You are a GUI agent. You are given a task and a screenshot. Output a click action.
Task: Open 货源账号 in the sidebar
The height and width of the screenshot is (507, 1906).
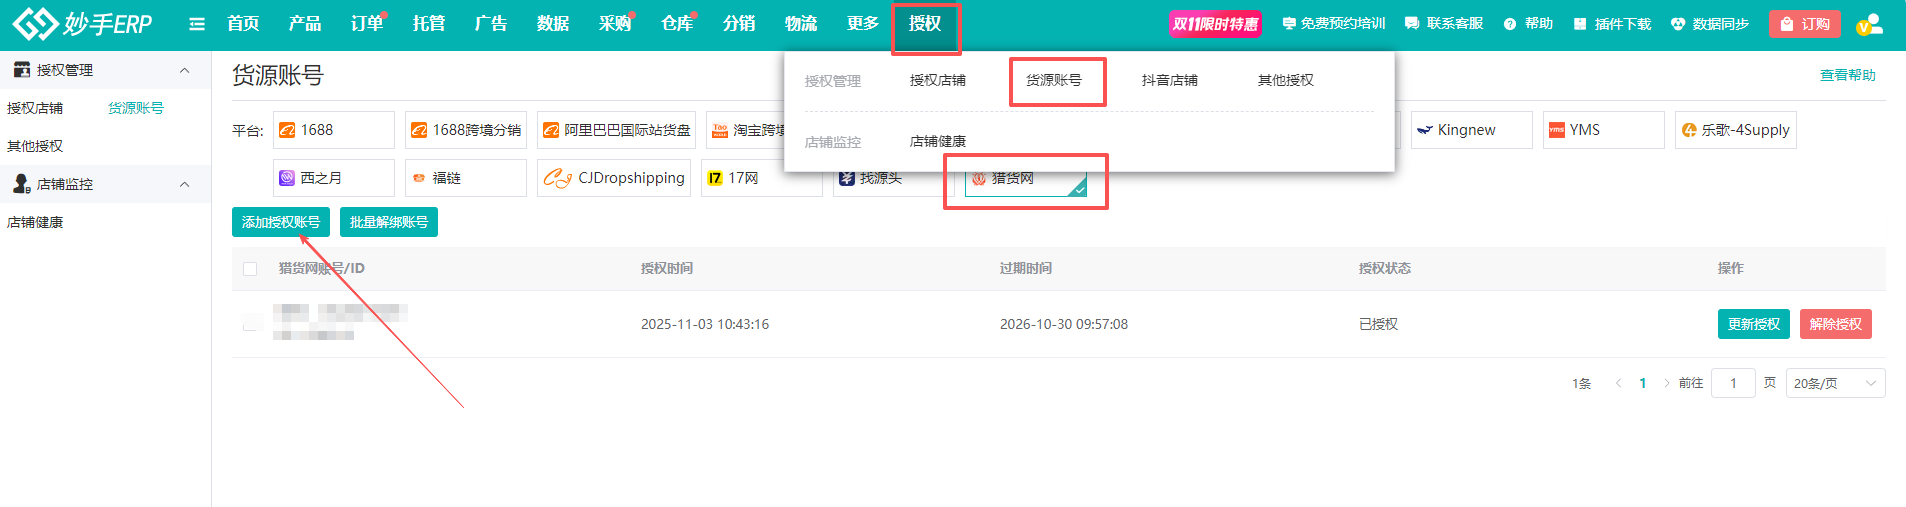[x=136, y=108]
